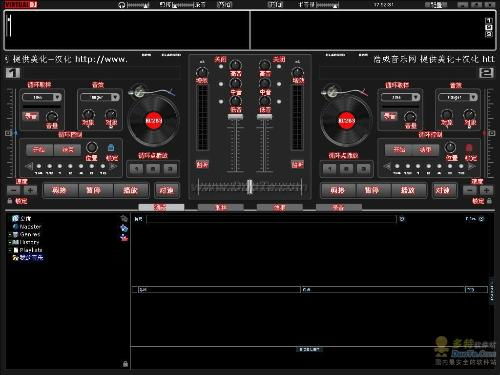The height and width of the screenshot is (375, 500).
Task: Trigger hot cue 1 on deck 1
Action: coord(137,169)
